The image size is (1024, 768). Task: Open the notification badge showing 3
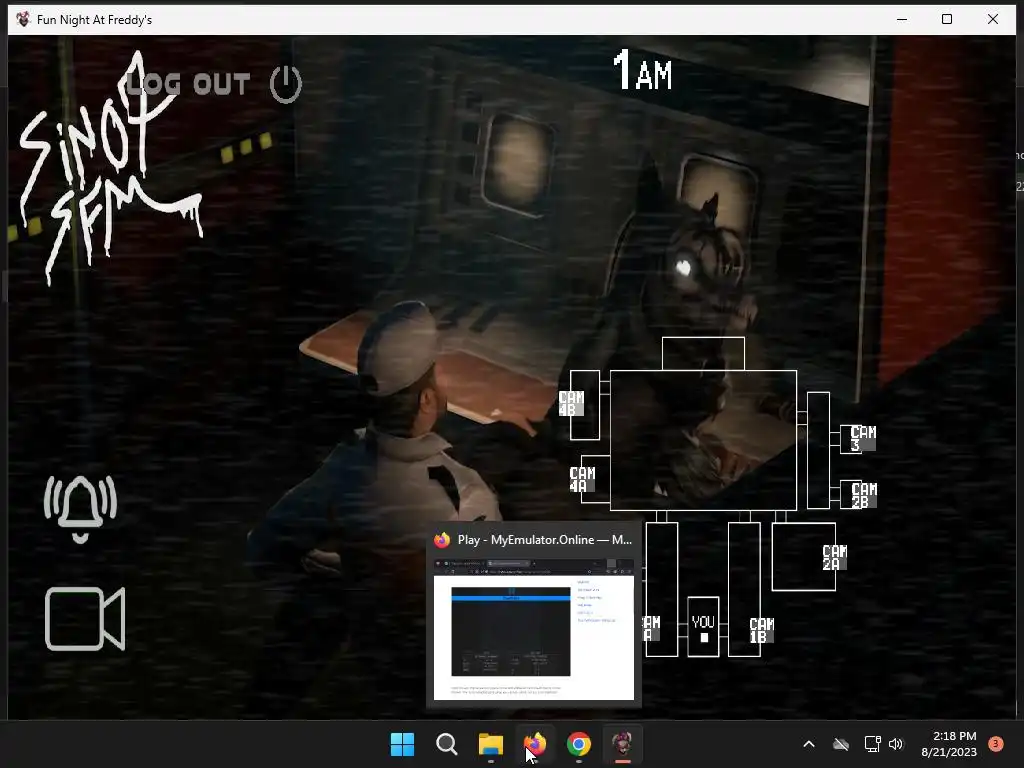pos(996,744)
